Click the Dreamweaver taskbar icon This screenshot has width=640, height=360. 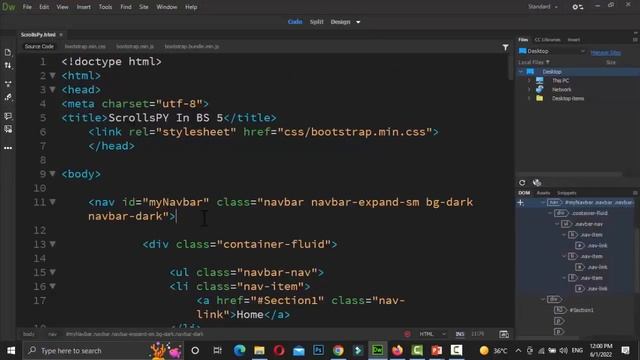tap(378, 350)
